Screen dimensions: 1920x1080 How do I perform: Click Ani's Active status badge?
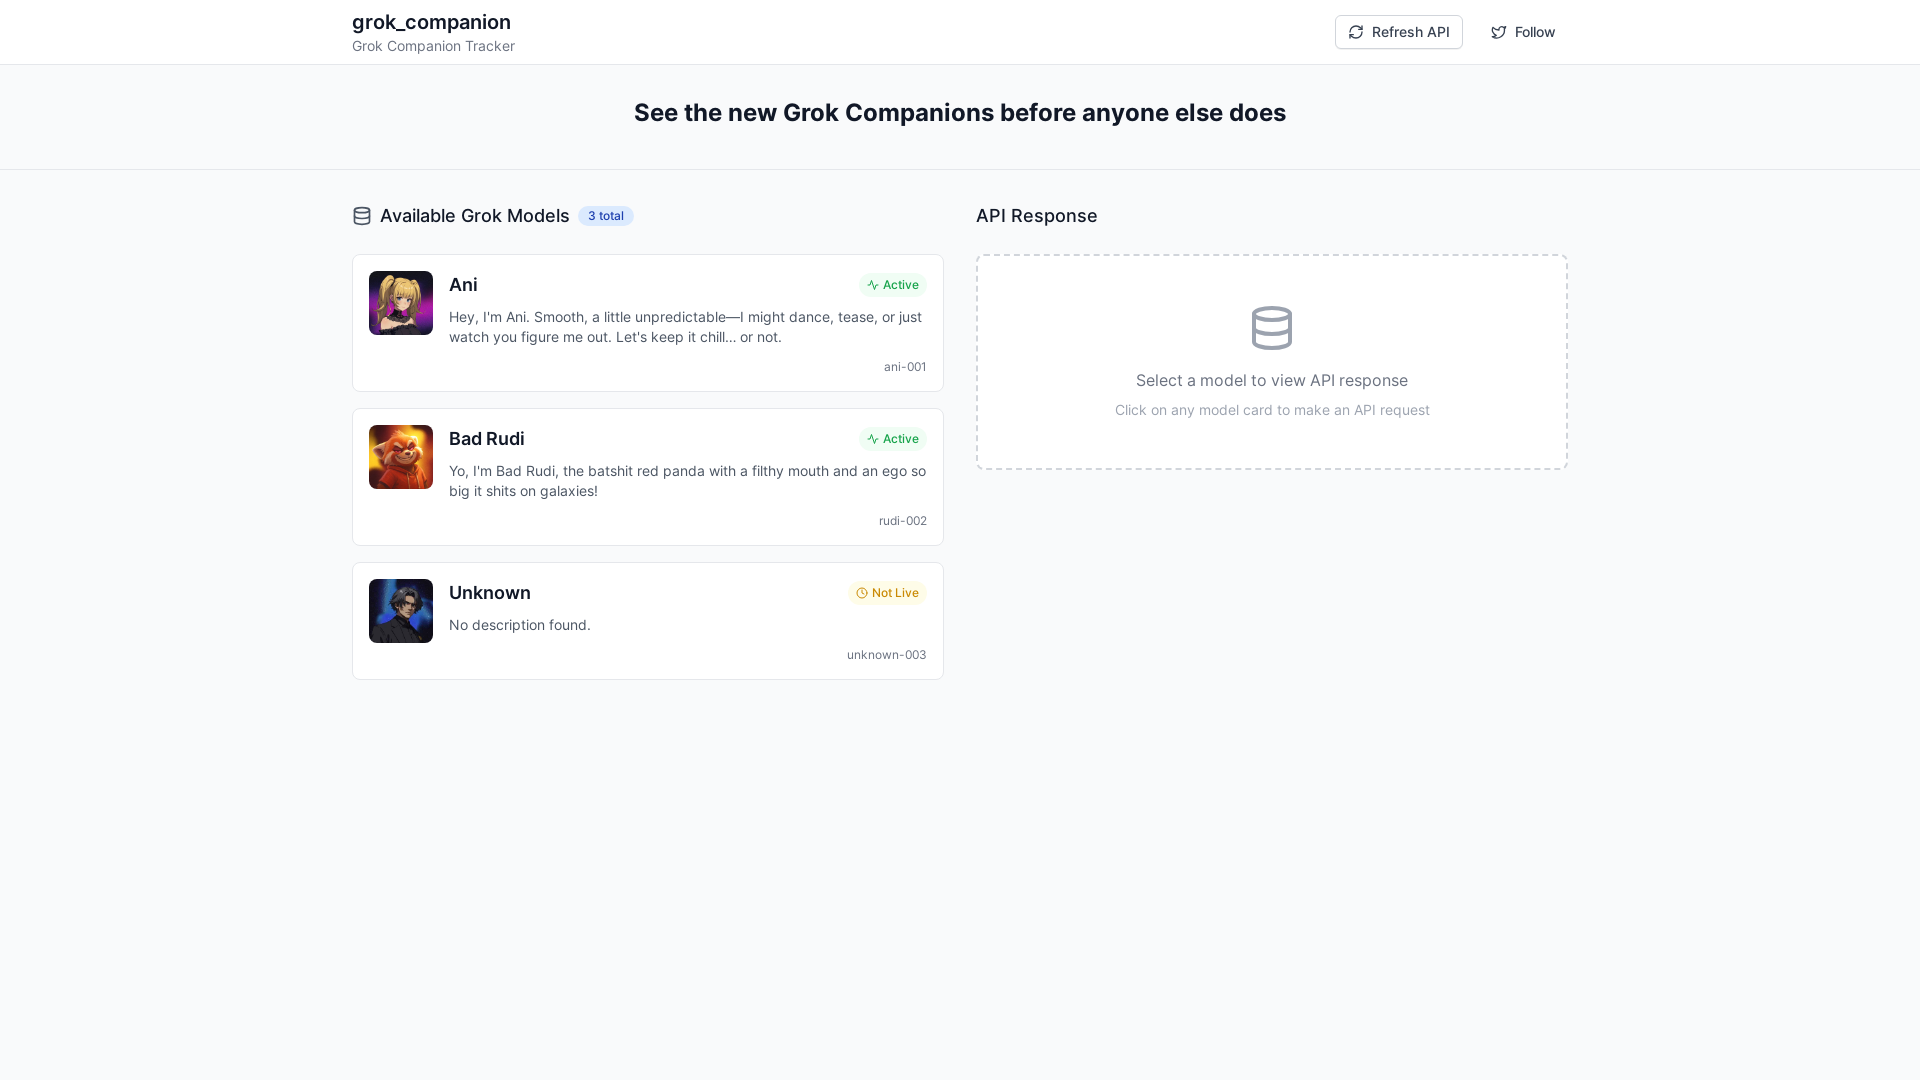[x=893, y=285]
